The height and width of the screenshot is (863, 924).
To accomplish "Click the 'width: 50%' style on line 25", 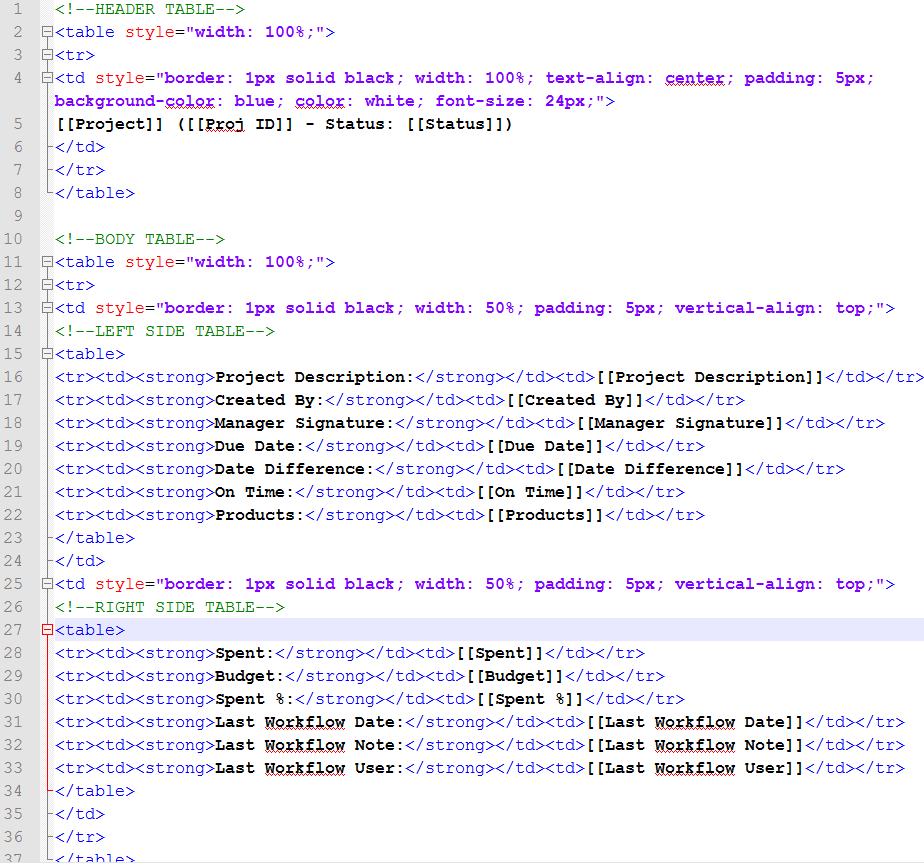I will (x=465, y=584).
